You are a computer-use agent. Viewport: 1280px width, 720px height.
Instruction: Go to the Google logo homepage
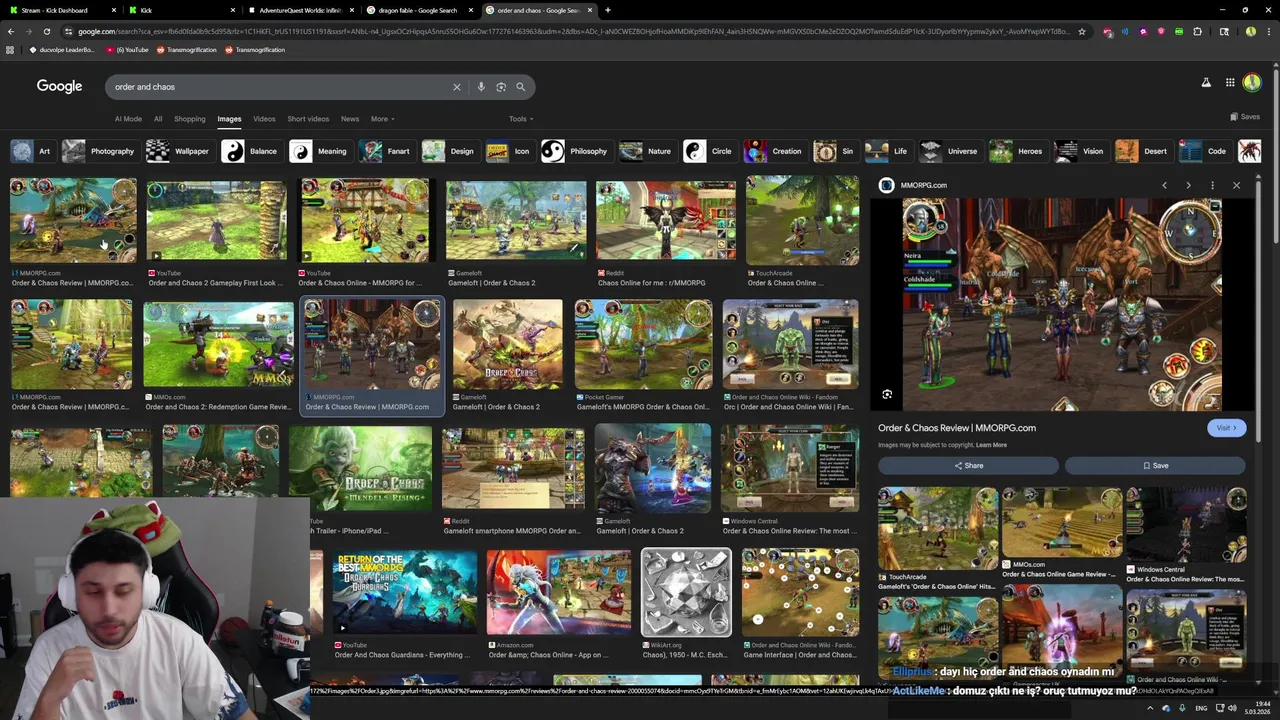tap(59, 86)
